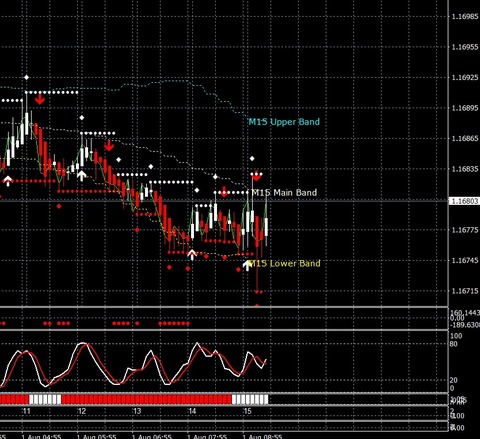480x439 pixels.
Task: Click the M15 Upper Band label
Action: tap(284, 122)
